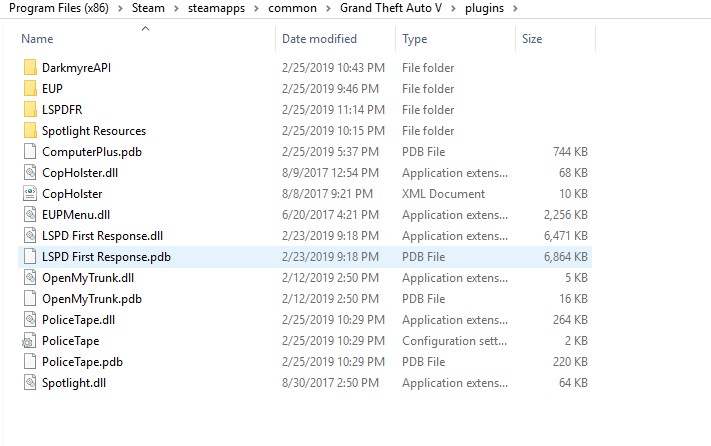Select the Spotlight Resources folder icon
The width and height of the screenshot is (711, 446).
tap(30, 131)
